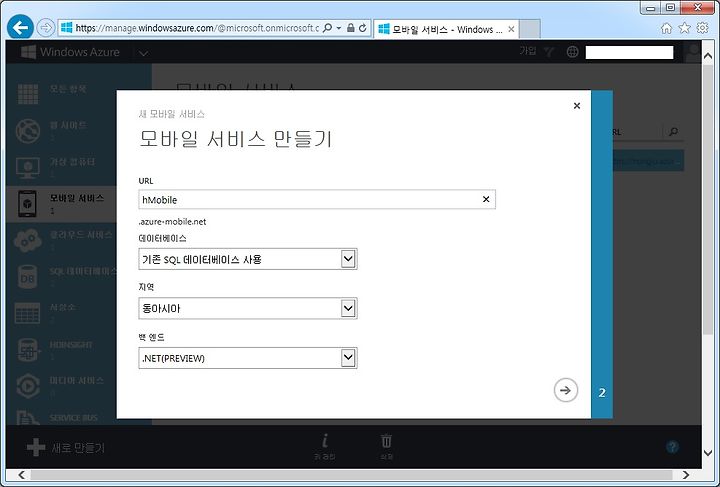This screenshot has width=720, height=487.
Task: Click the address bar search magnifier icon
Action: pos(327,28)
